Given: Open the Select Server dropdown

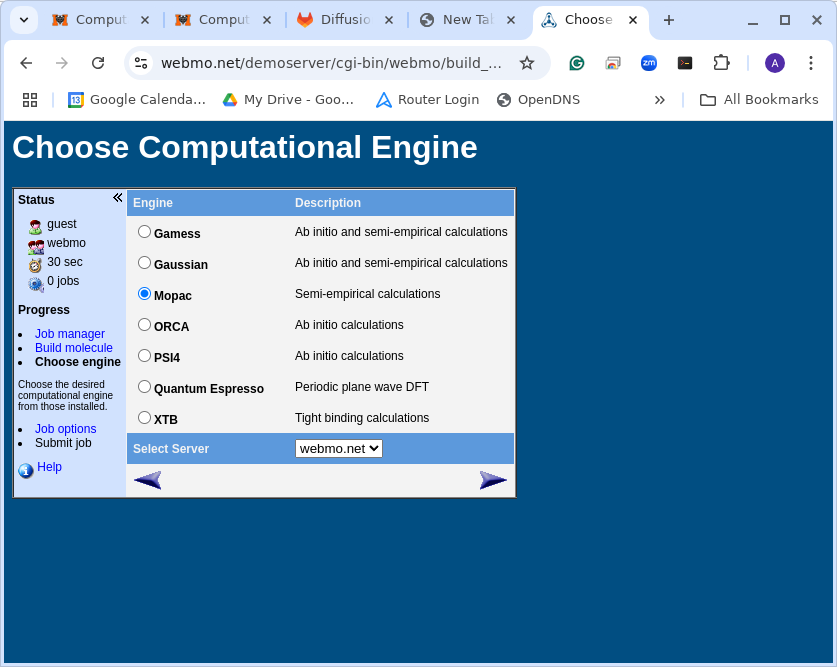Looking at the screenshot, I should coord(339,448).
